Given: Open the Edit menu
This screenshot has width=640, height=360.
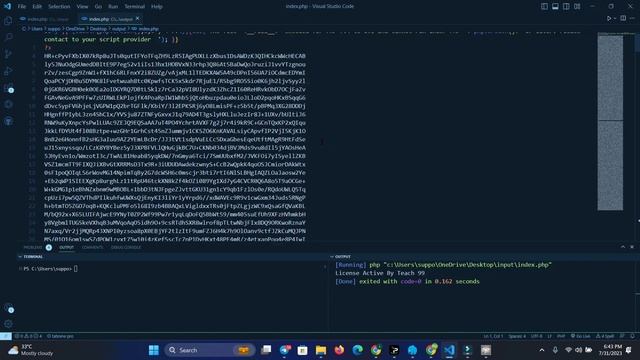Looking at the screenshot, I should pos(37,7).
